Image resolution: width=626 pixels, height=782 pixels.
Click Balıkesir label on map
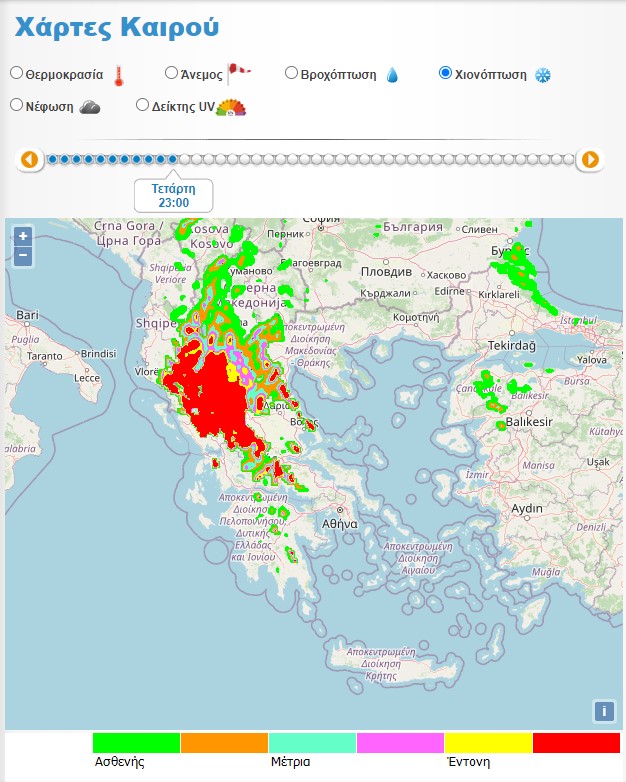[529, 422]
